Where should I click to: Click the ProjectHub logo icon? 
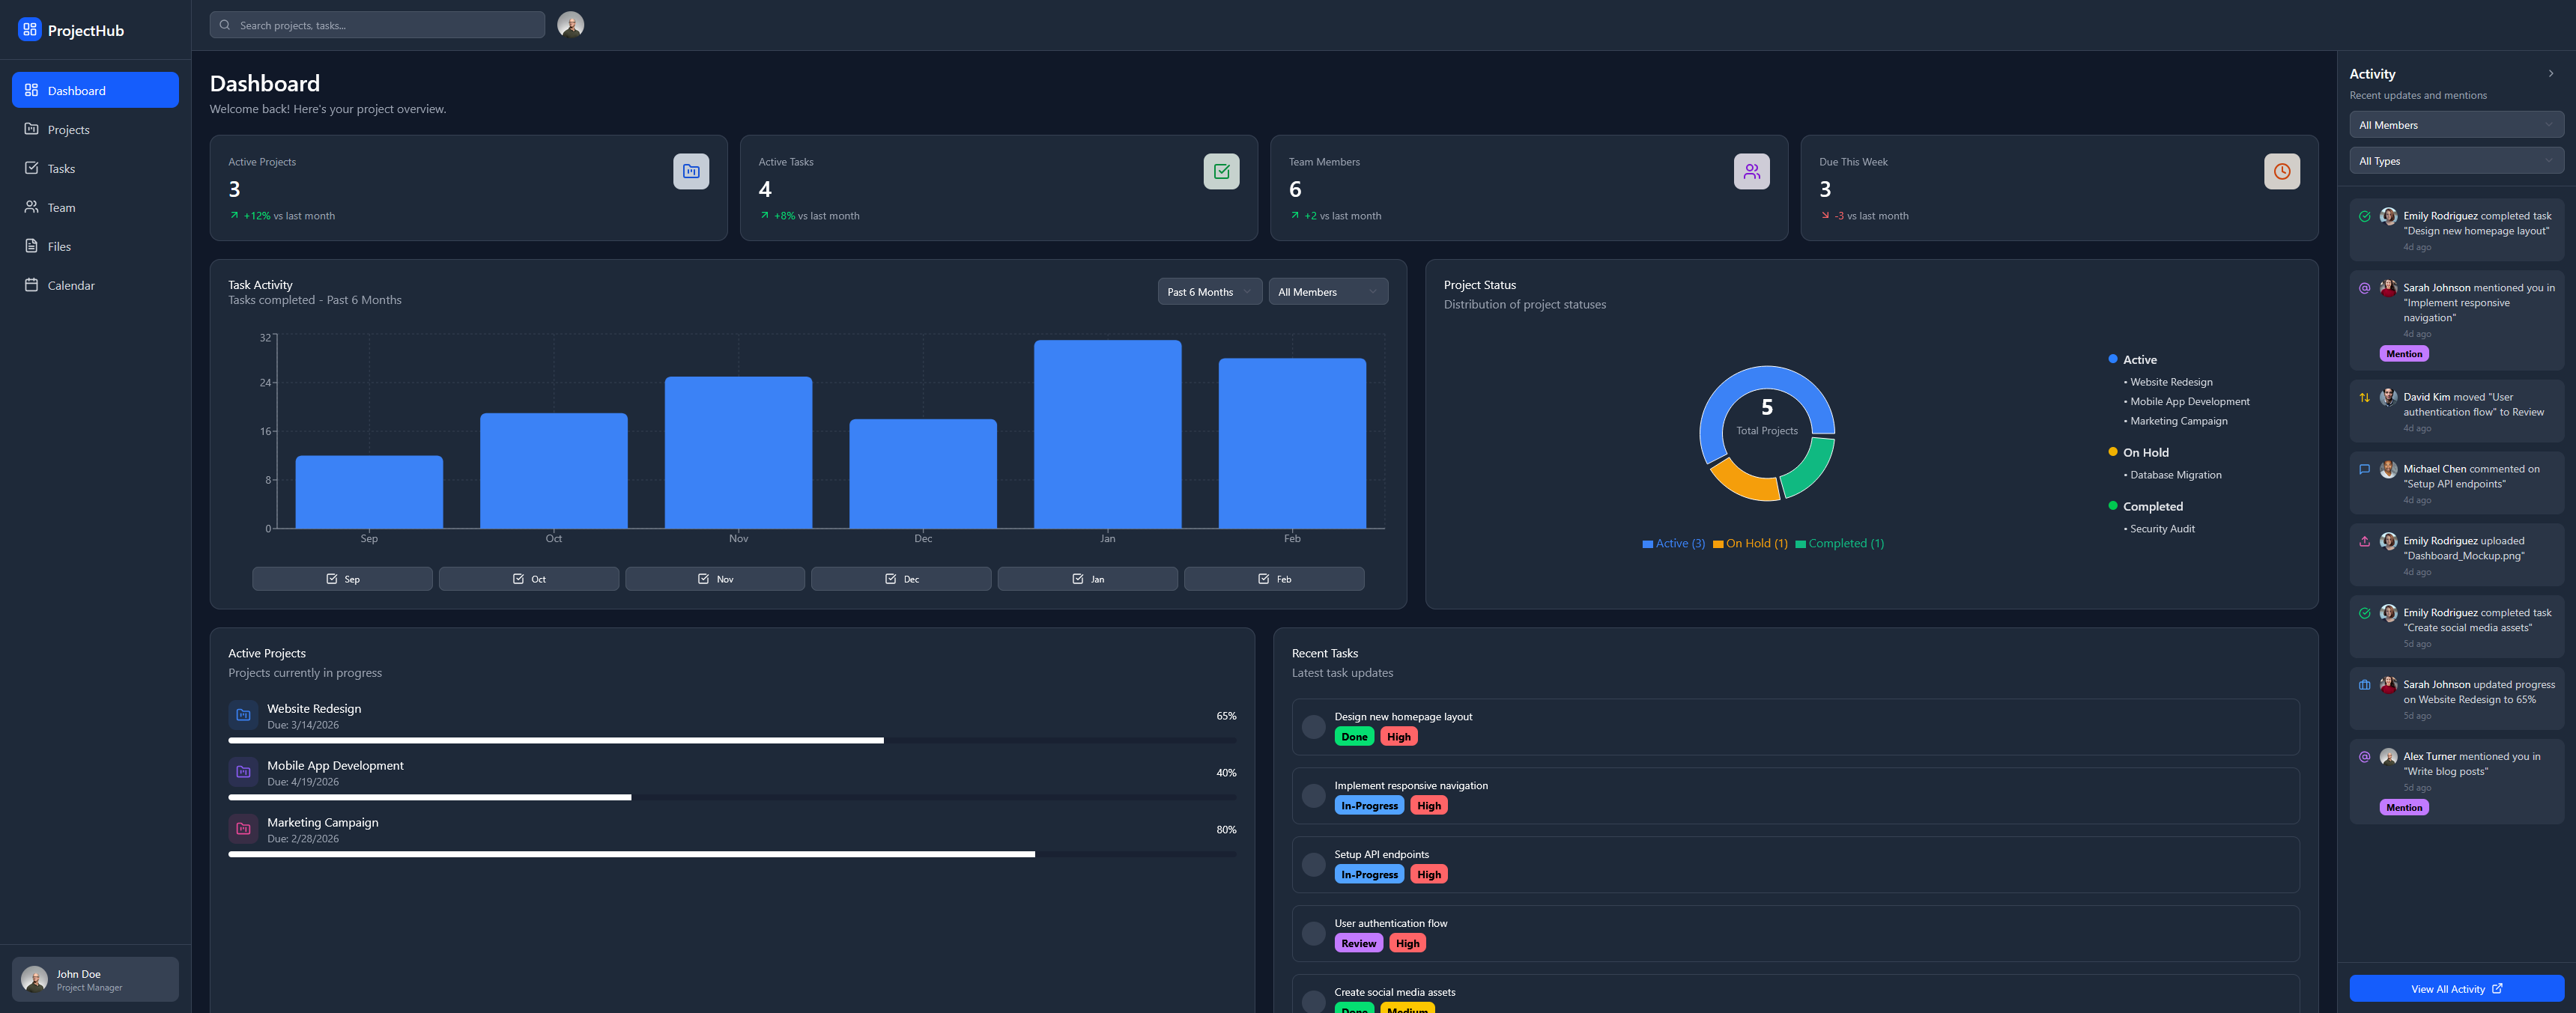coord(30,30)
